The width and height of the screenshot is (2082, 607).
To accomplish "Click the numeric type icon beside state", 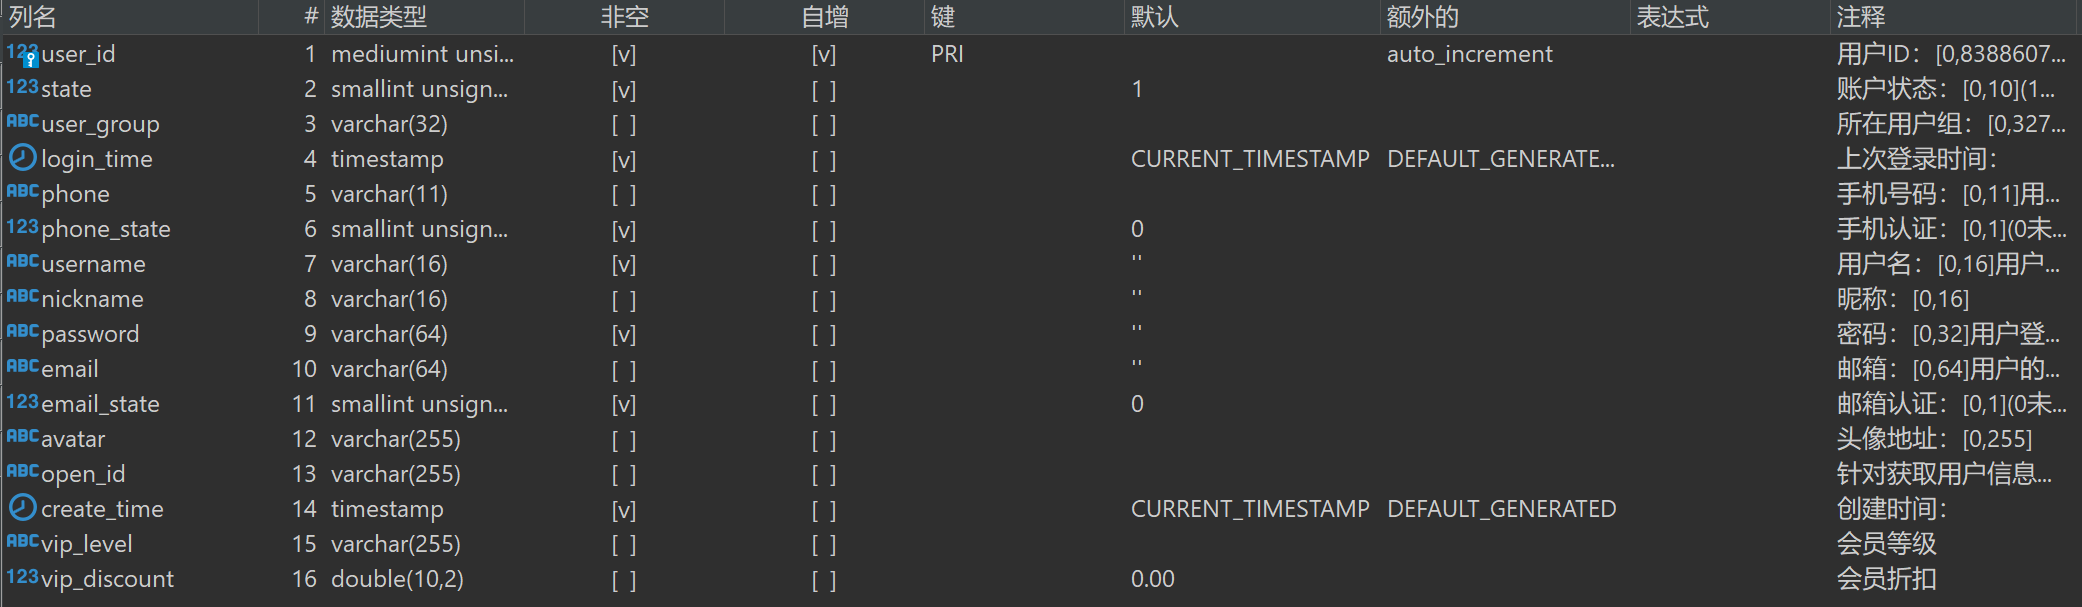I will (22, 88).
